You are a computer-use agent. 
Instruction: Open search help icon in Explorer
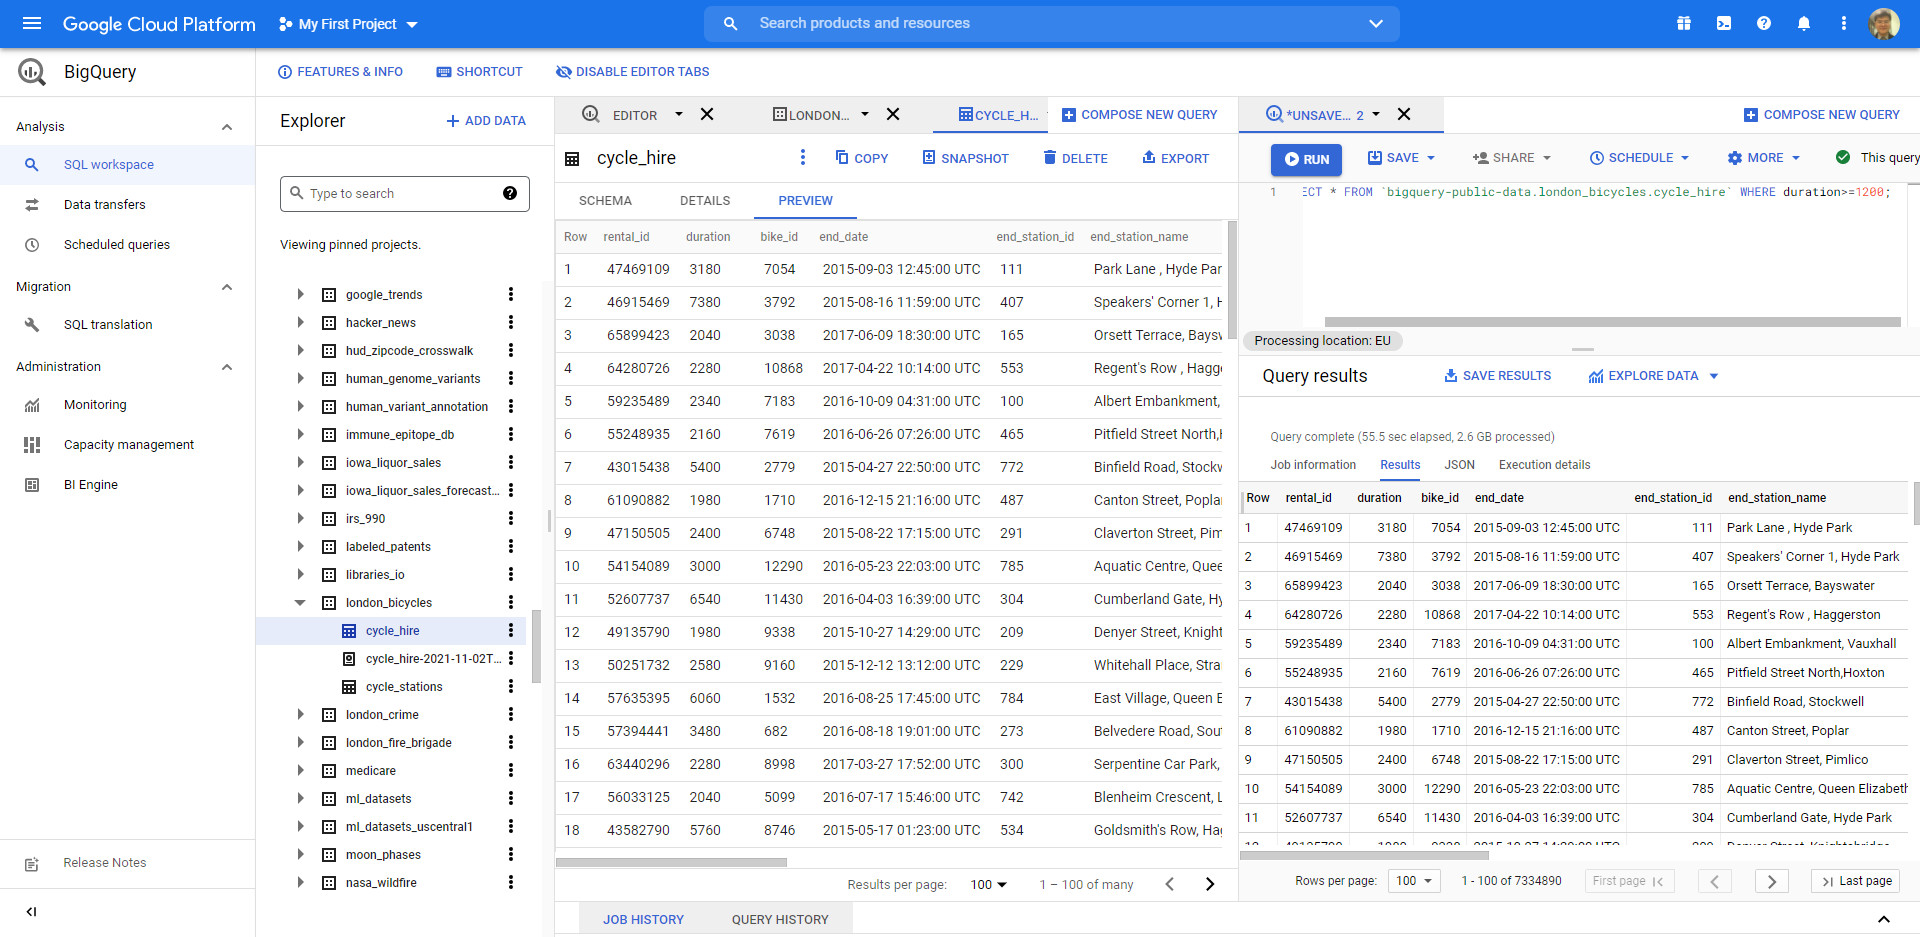tap(510, 193)
